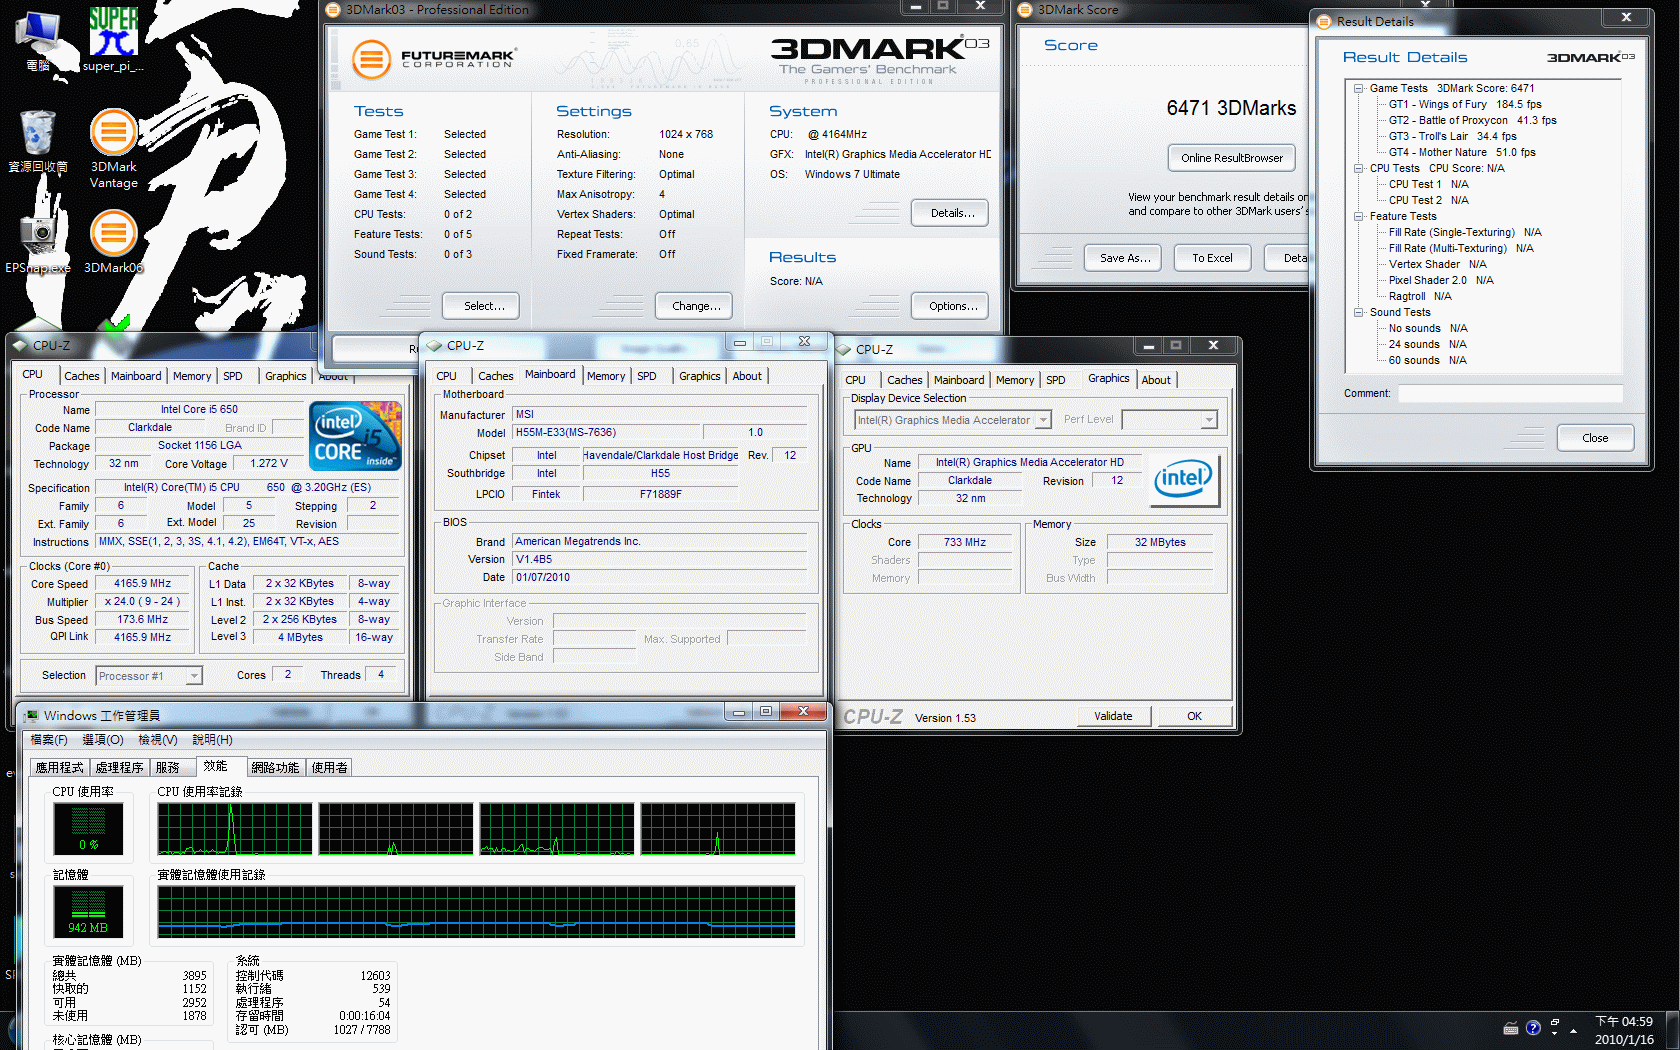Click the Options... results button

950,306
